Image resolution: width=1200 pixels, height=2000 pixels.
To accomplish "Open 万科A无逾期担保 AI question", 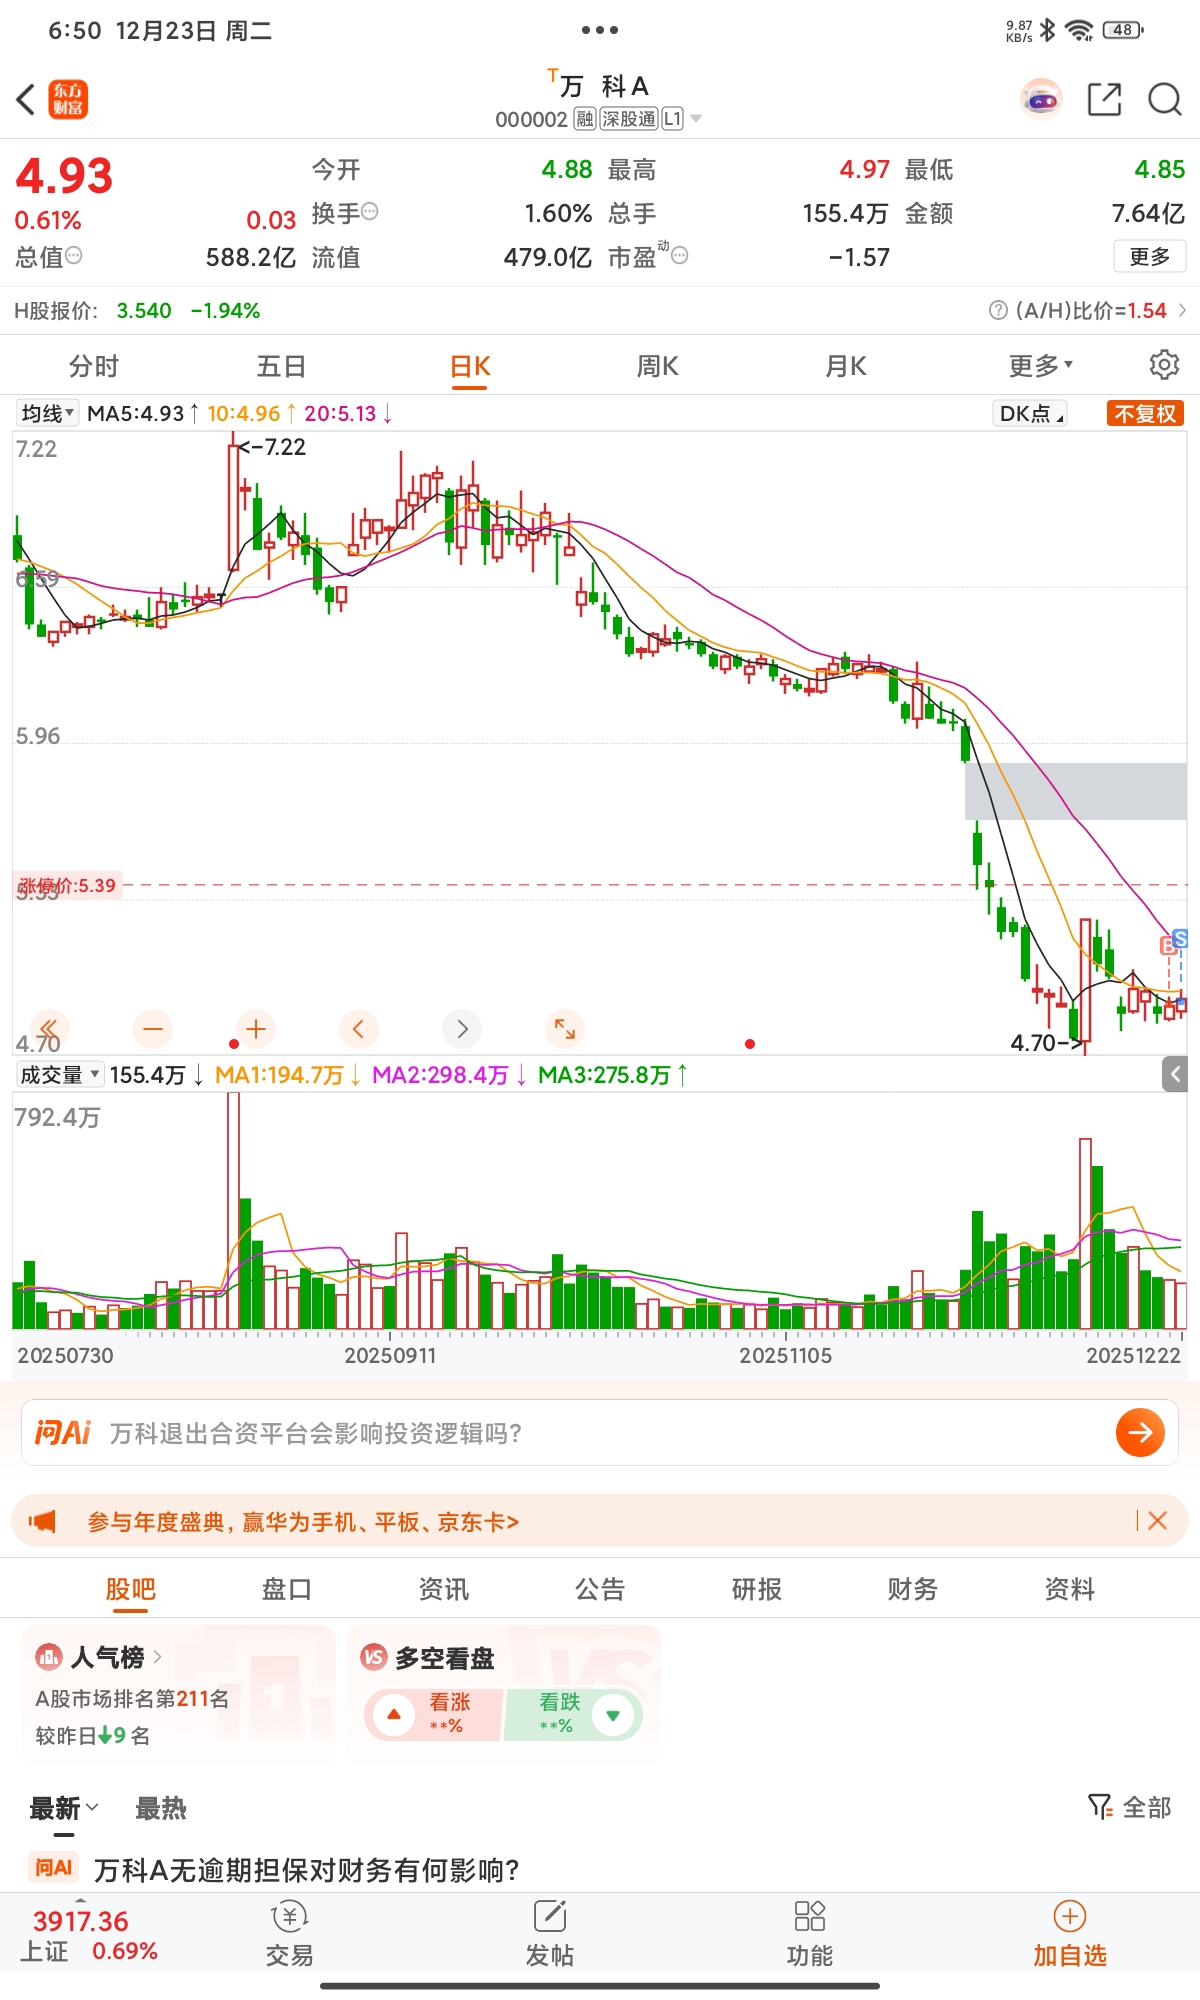I will click(306, 1869).
